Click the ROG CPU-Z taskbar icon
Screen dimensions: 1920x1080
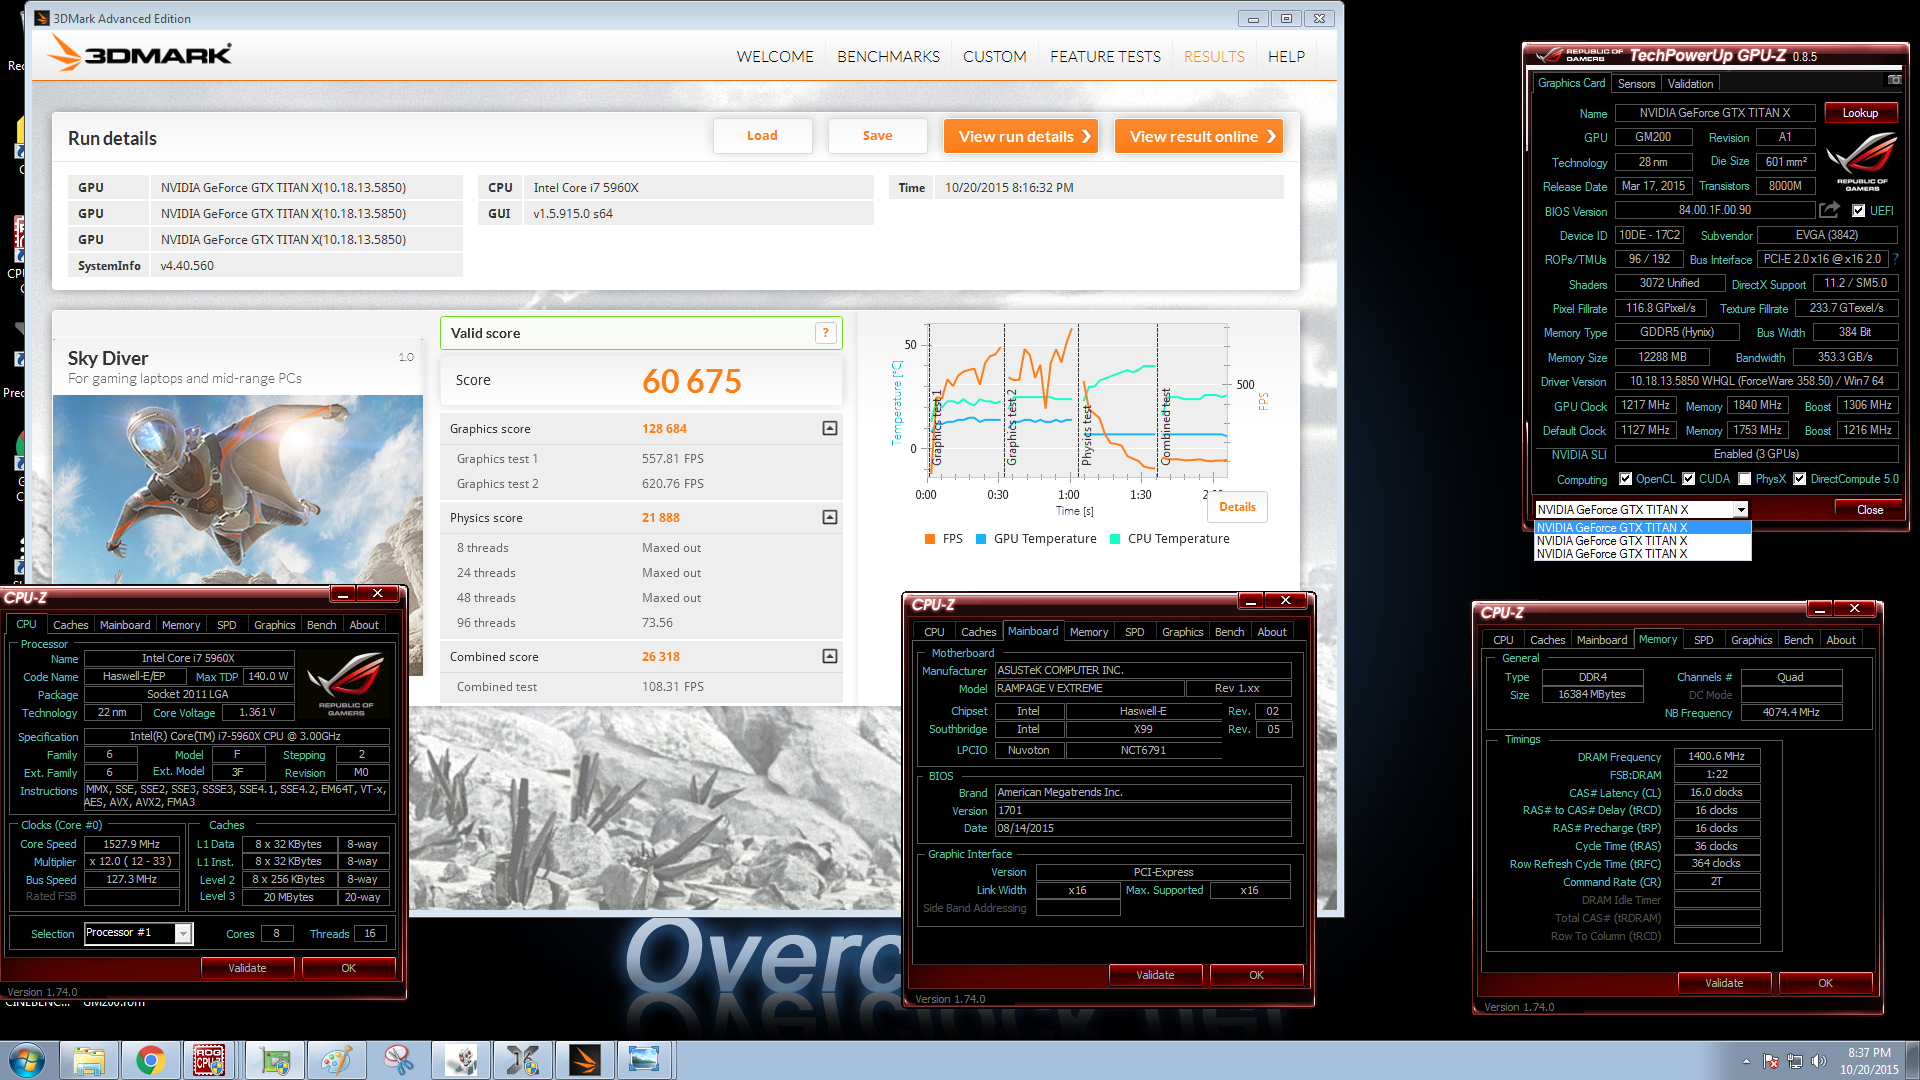(x=209, y=1060)
